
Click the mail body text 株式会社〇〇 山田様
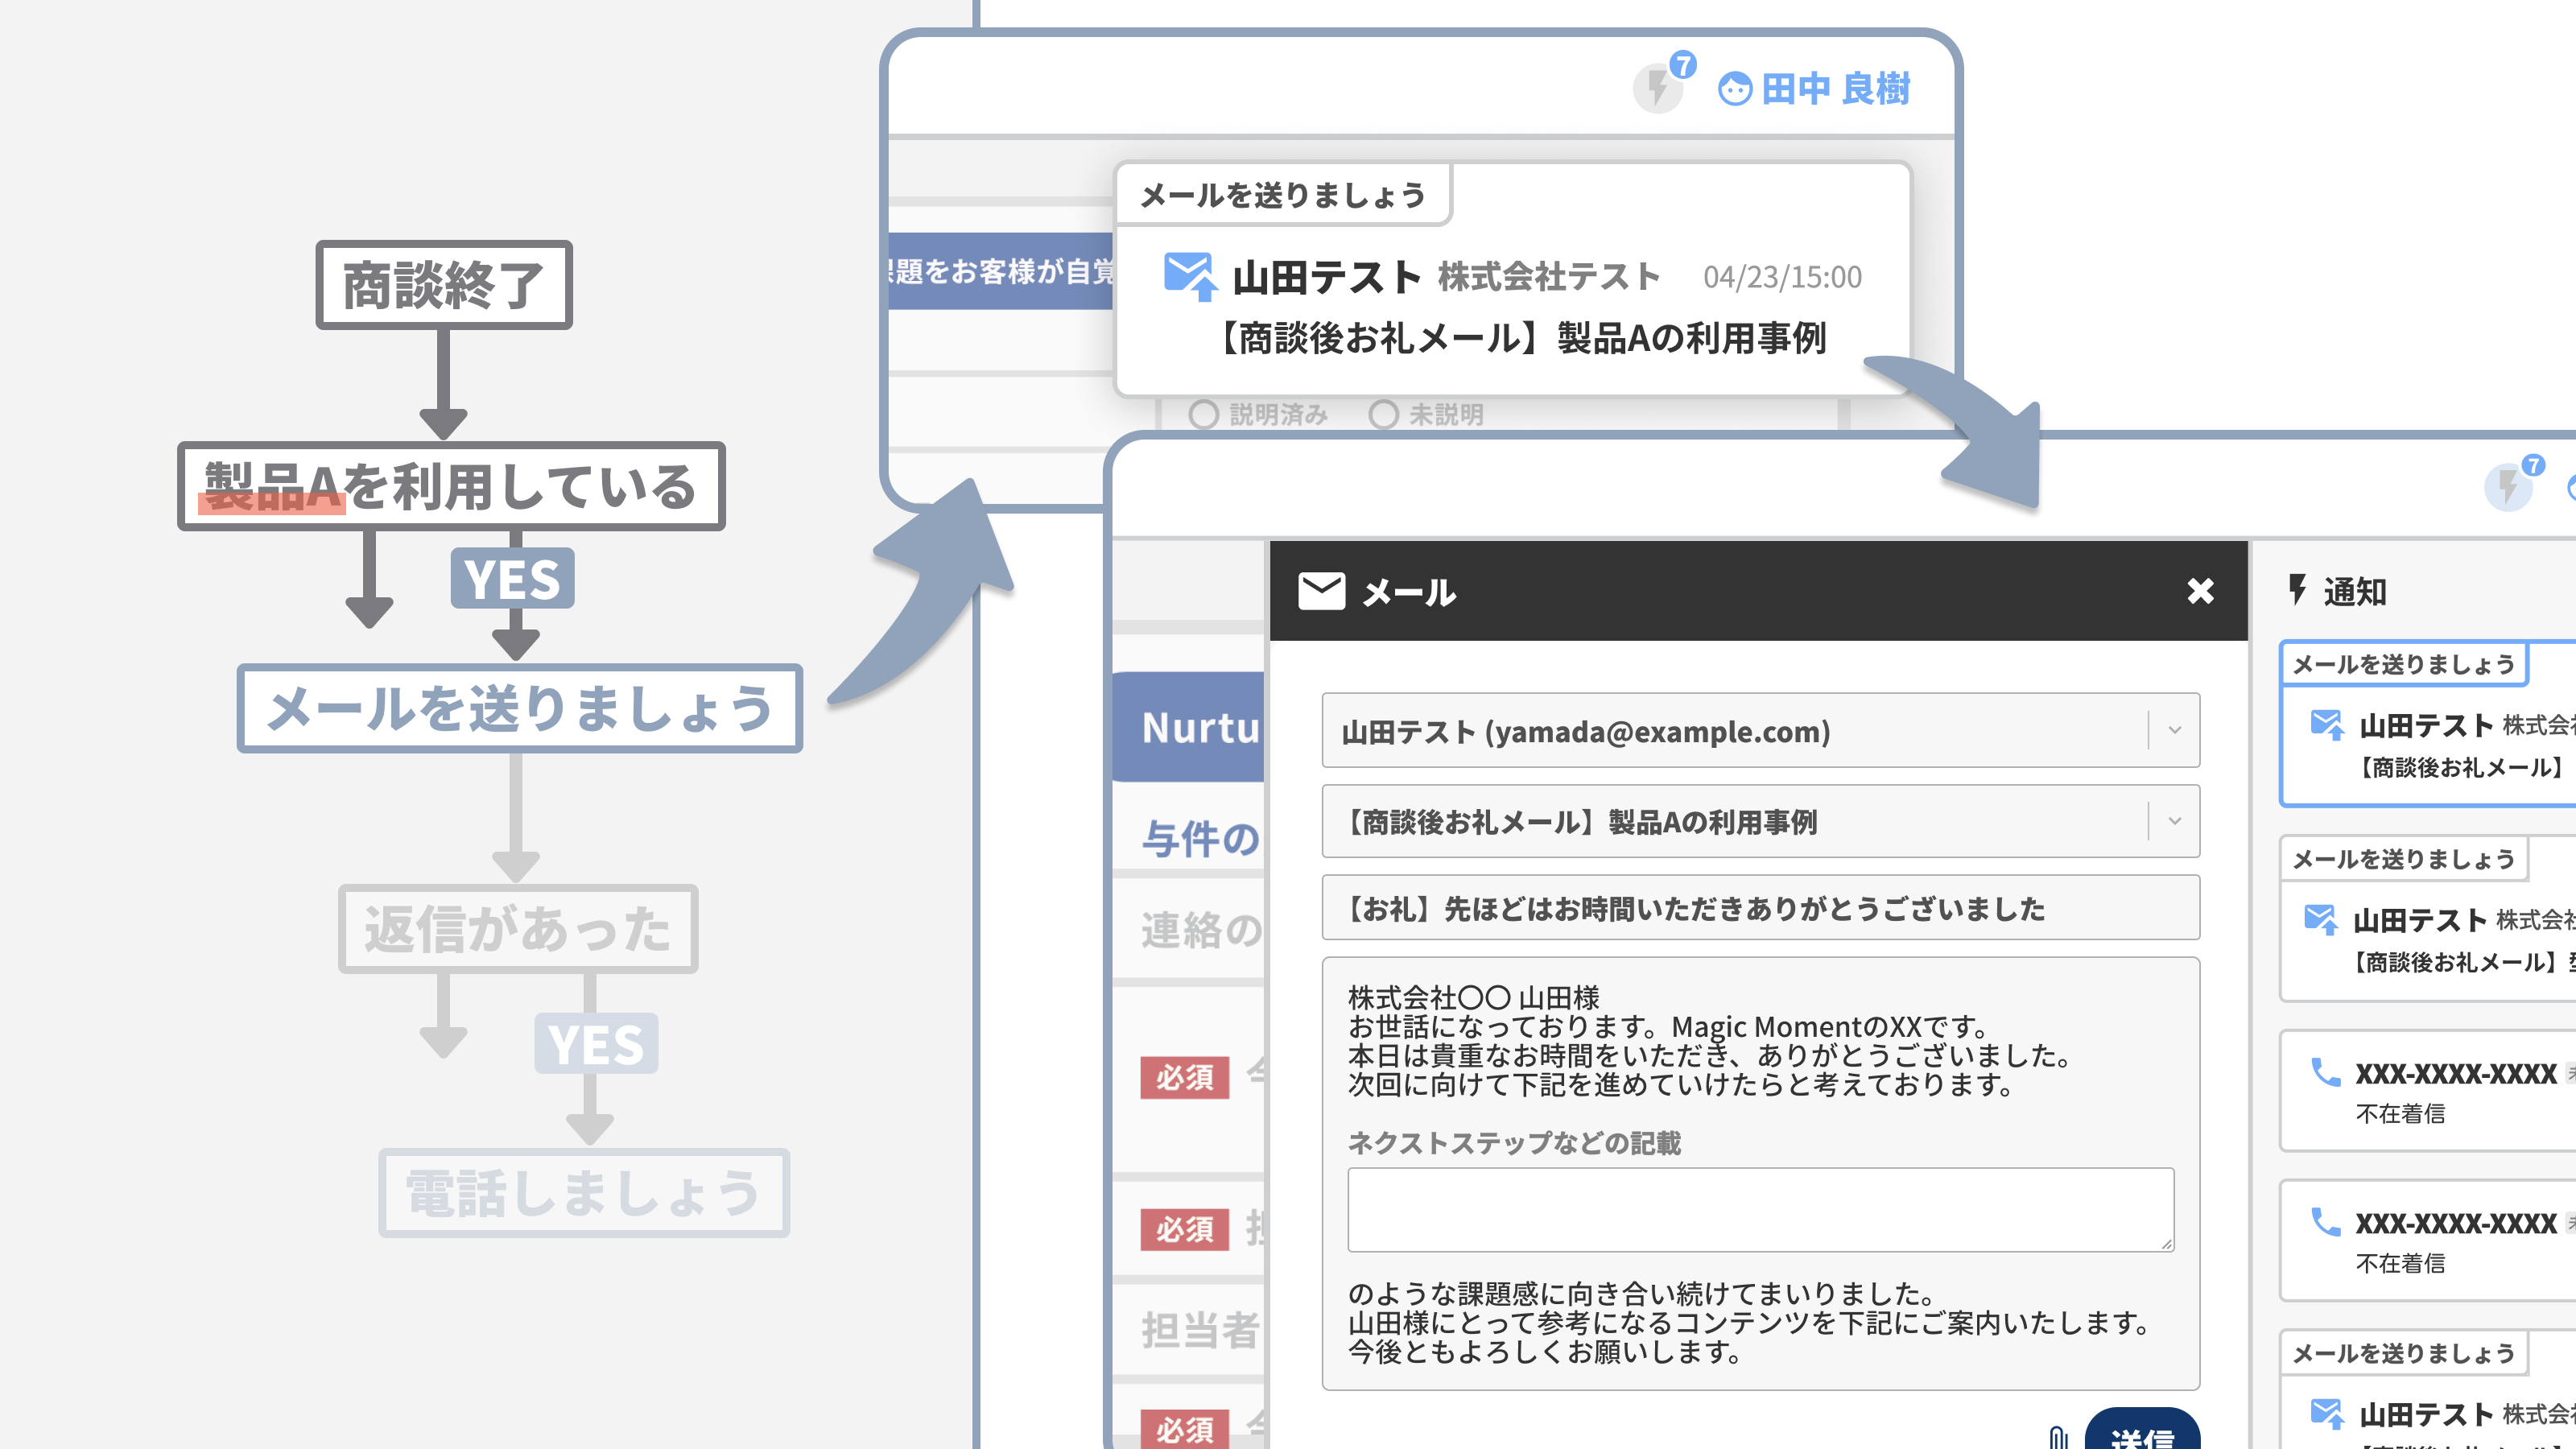tap(1473, 997)
